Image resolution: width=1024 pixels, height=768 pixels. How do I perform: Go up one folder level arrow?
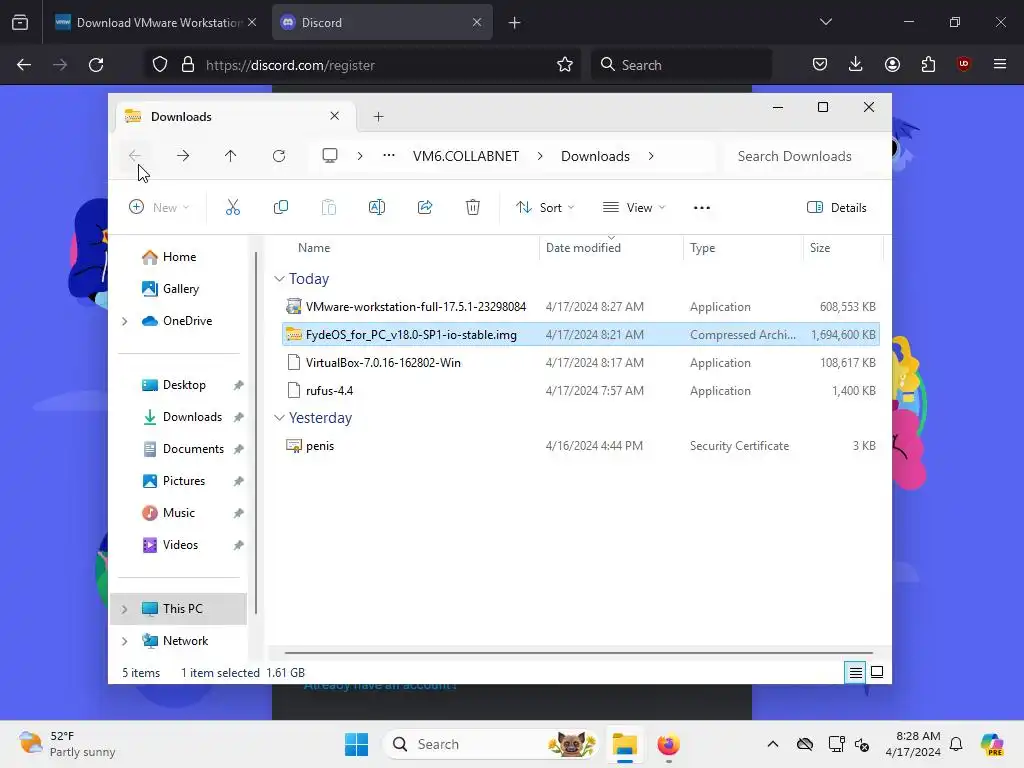point(231,156)
